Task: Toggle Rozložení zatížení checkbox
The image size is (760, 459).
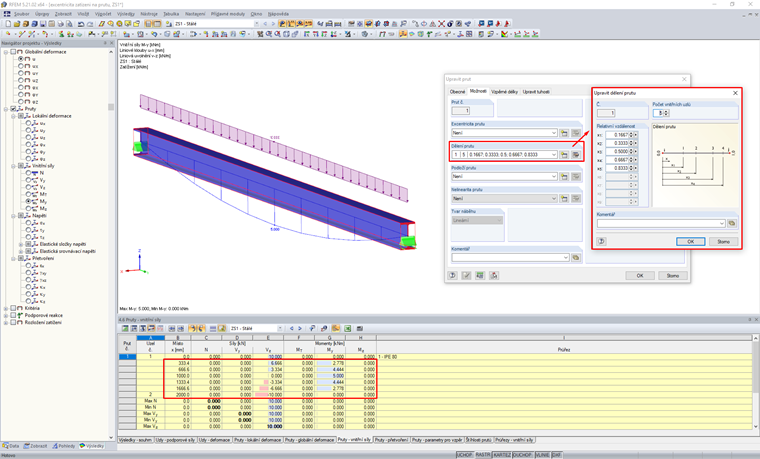Action: tap(14, 322)
